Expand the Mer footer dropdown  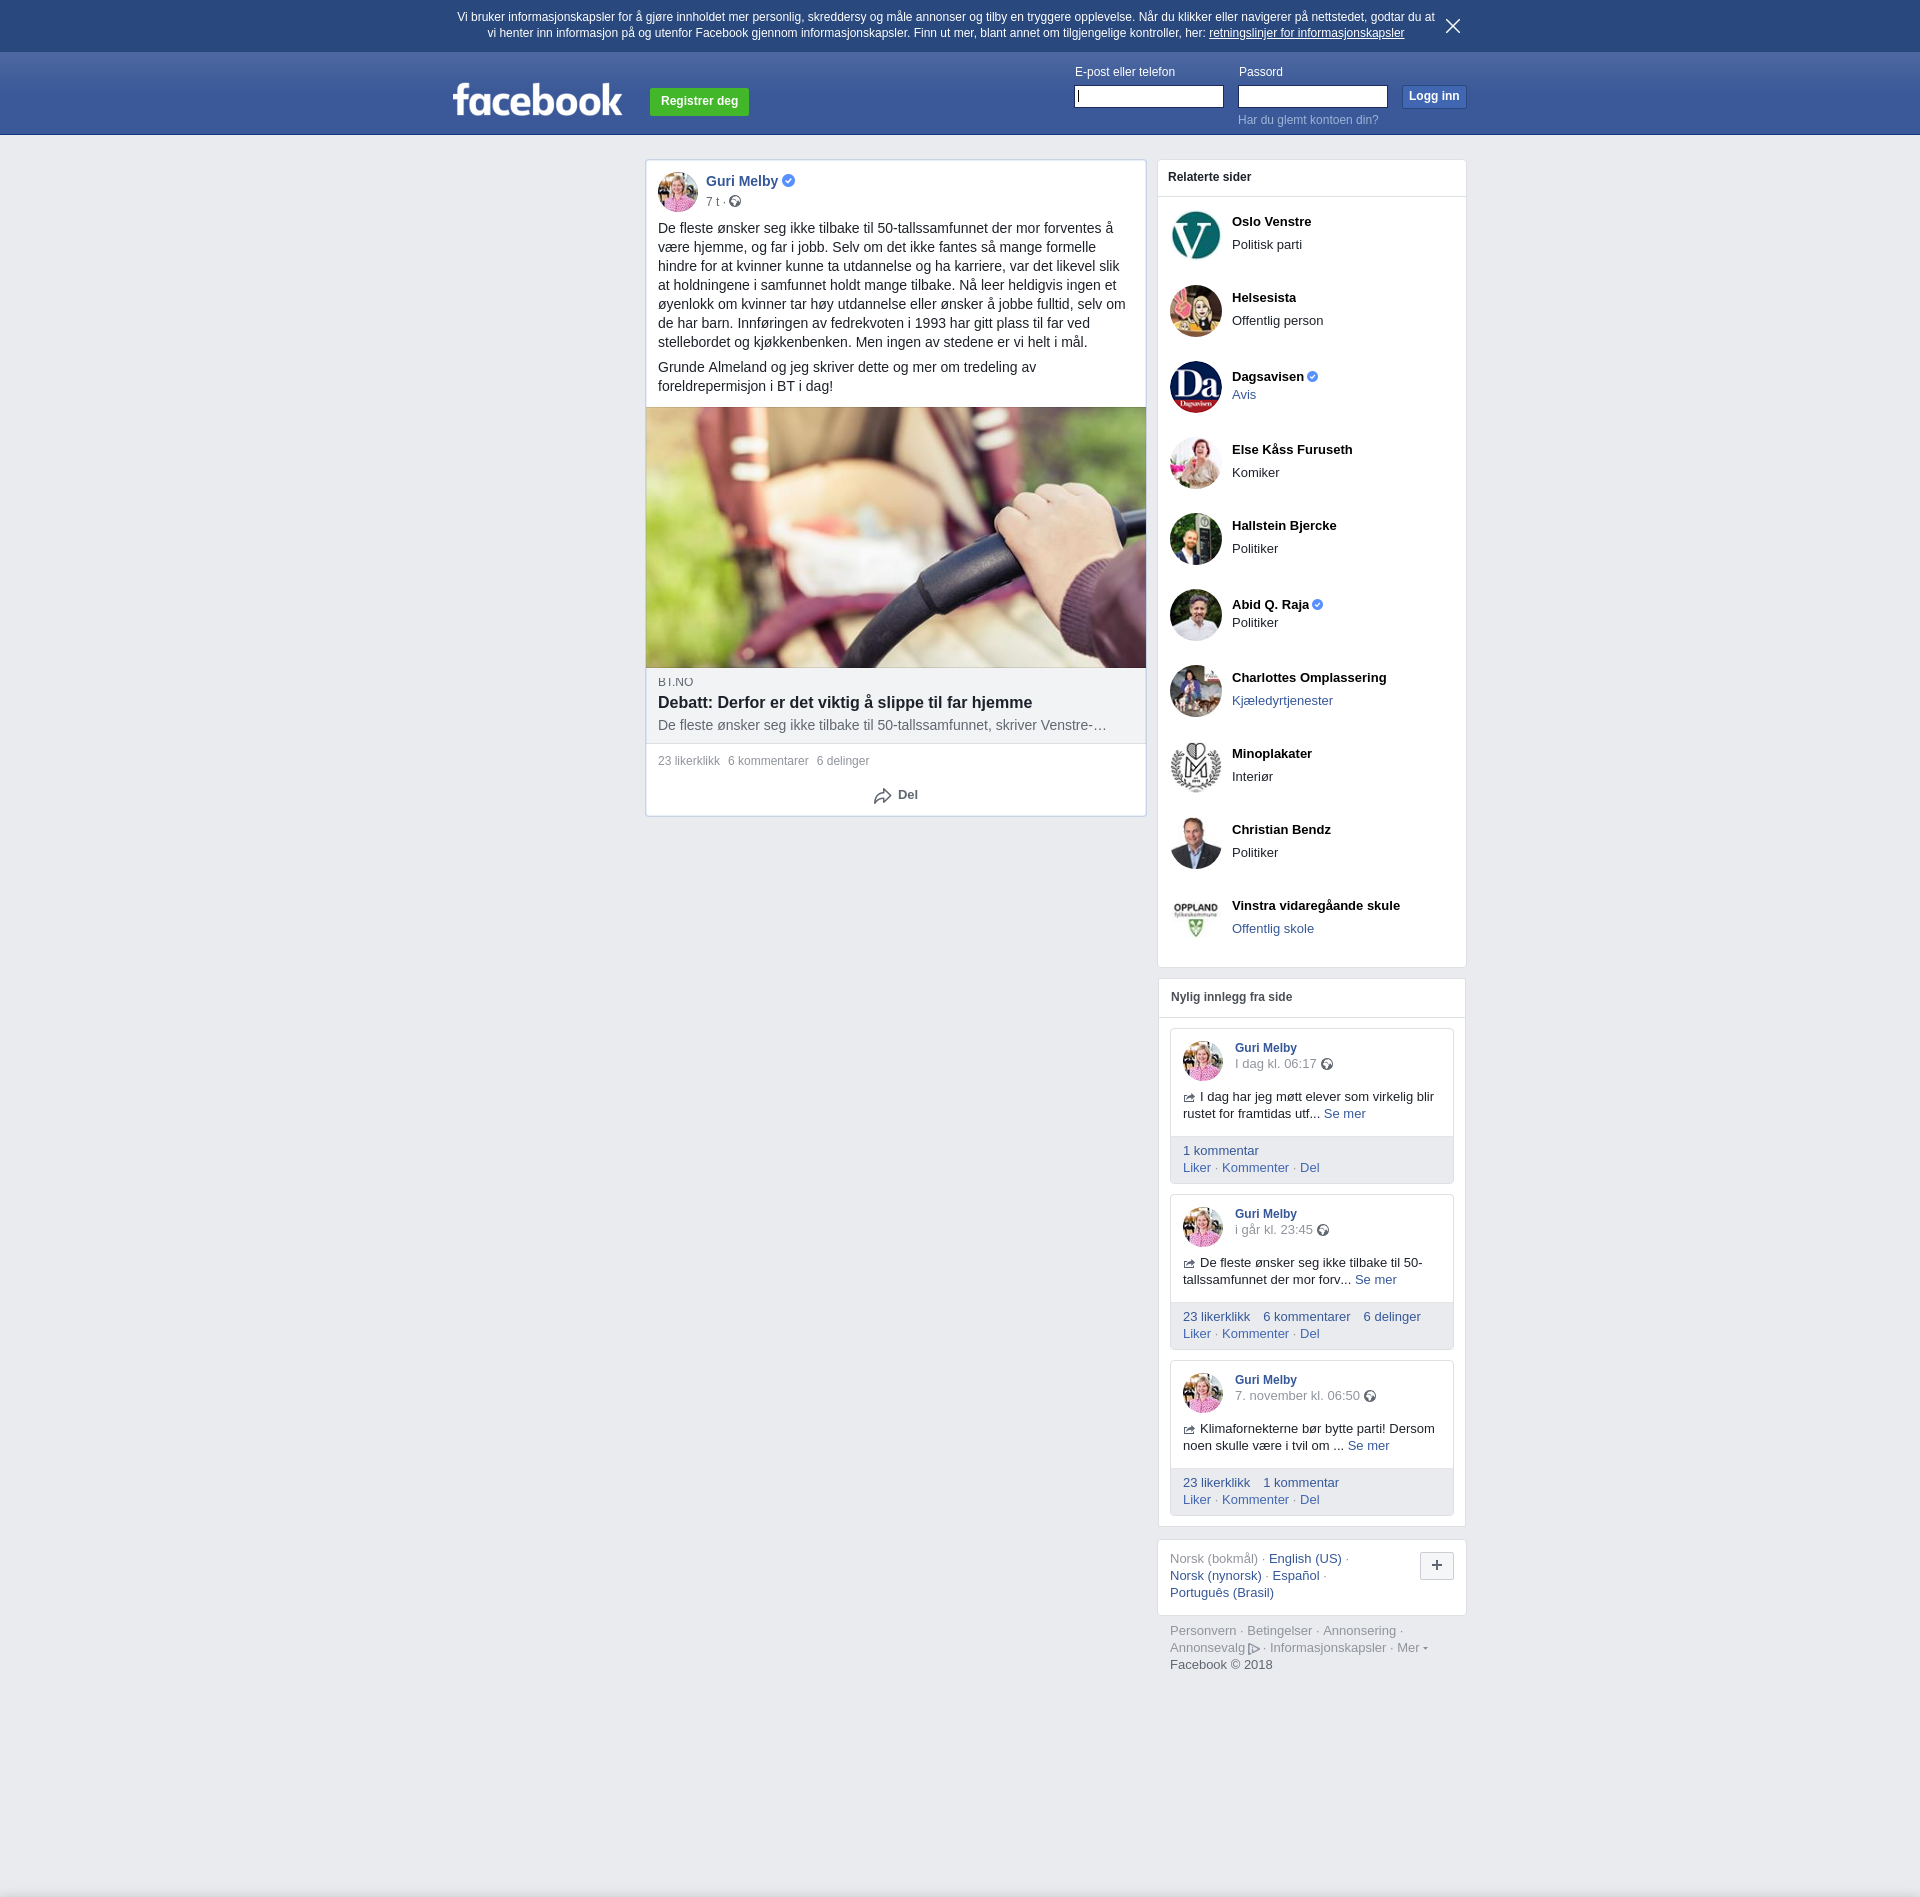[x=1412, y=1648]
